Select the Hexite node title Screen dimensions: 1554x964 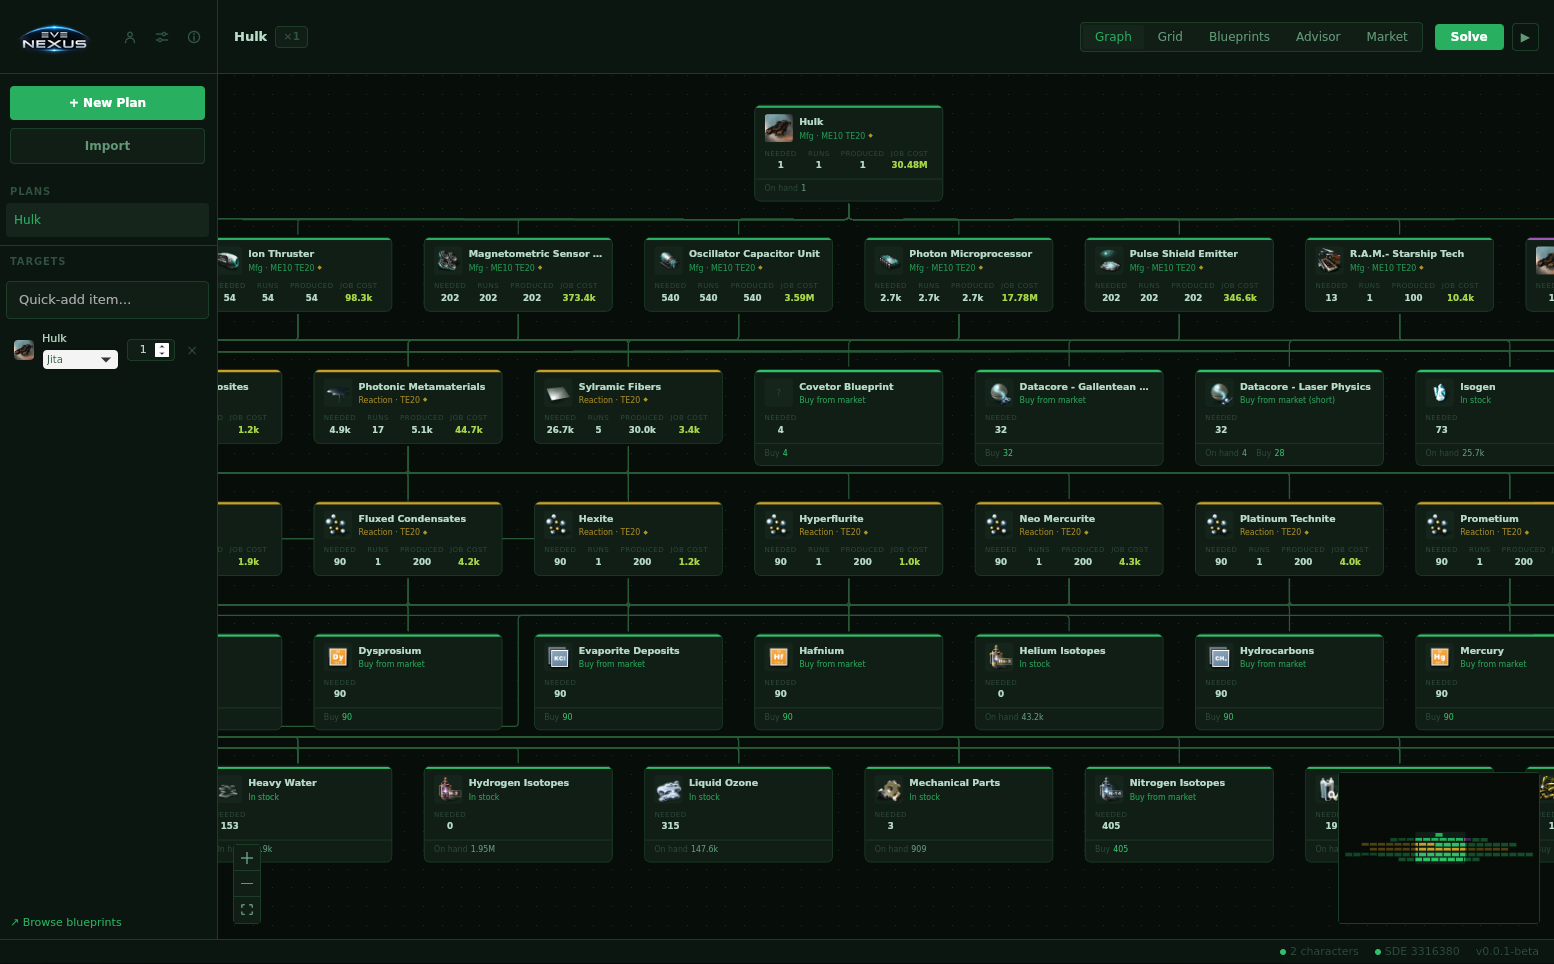pyautogui.click(x=596, y=519)
